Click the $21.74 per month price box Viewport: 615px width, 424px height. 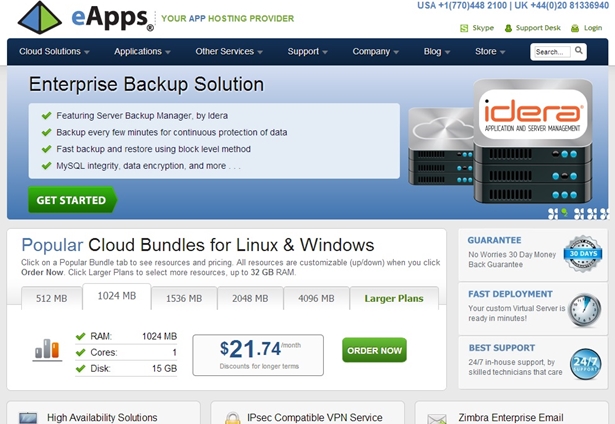click(258, 355)
